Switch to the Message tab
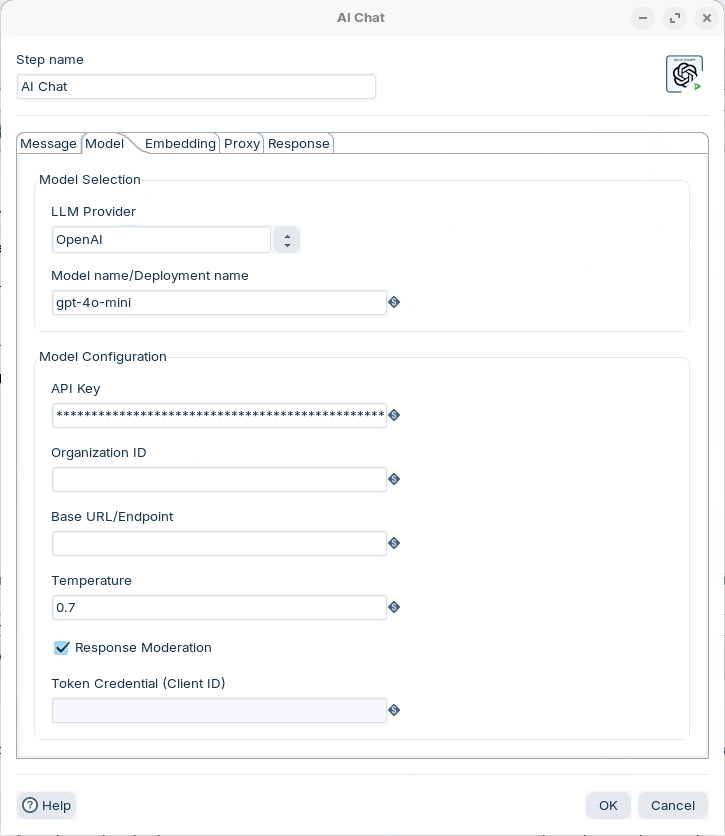725x836 pixels. 48,144
